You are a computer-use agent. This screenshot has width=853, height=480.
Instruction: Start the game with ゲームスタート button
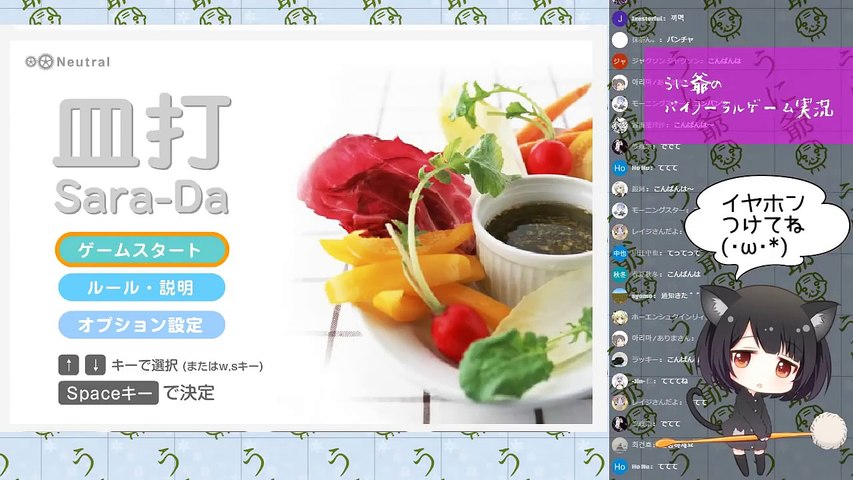click(142, 250)
